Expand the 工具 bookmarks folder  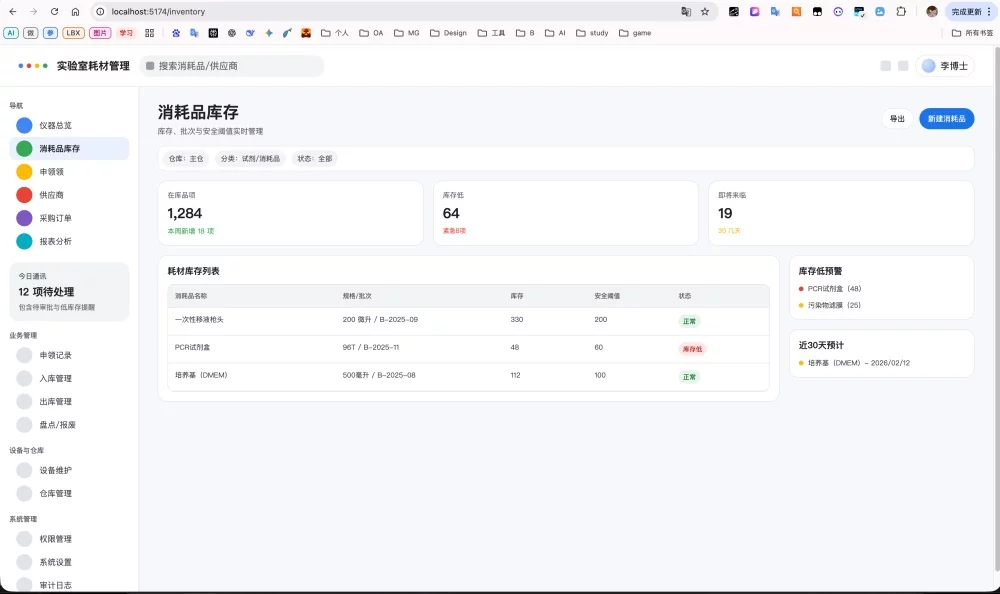click(x=491, y=33)
